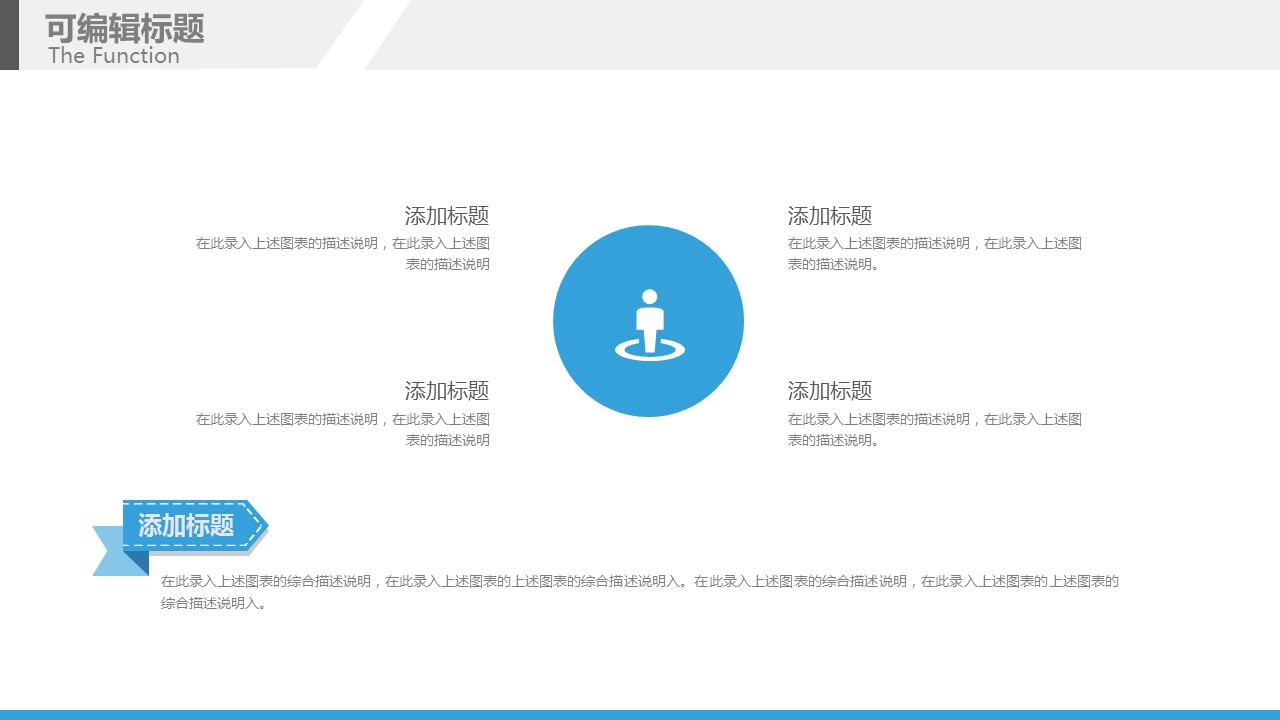The height and width of the screenshot is (720, 1280).
Task: Select the lower-left 添加标题 heading beside circle
Action: (x=446, y=391)
